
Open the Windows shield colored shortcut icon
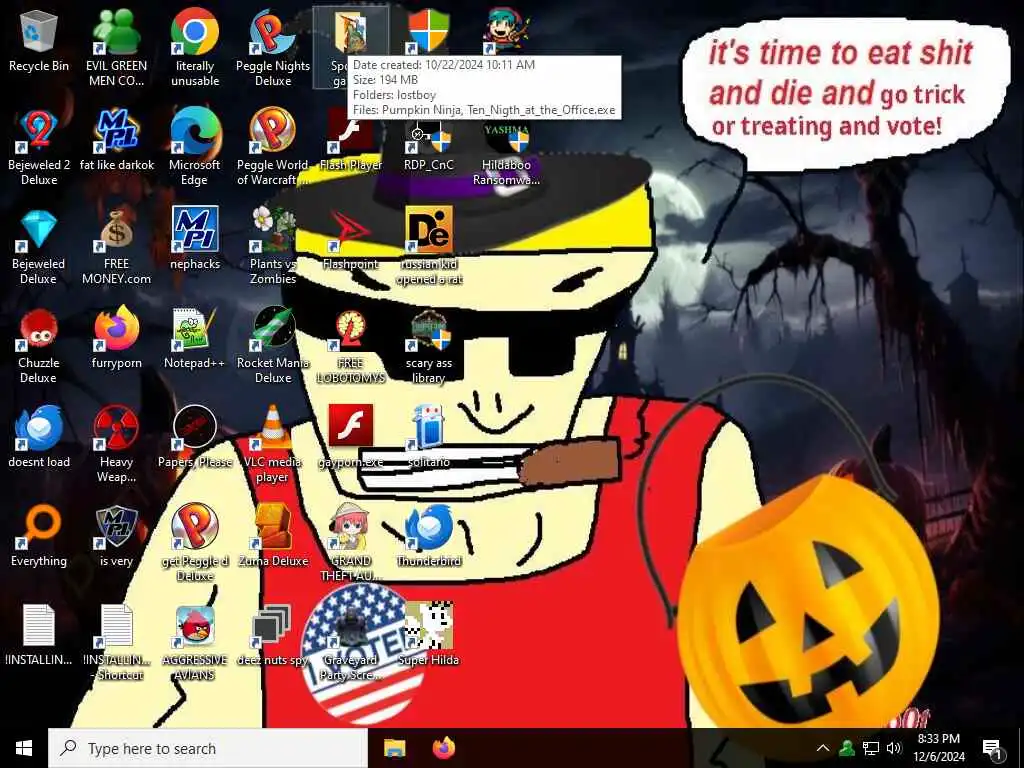428,31
